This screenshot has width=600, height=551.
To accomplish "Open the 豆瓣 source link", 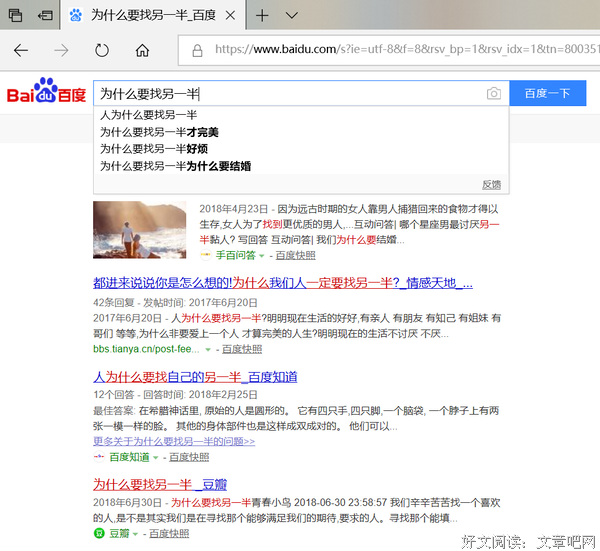I will (119, 533).
